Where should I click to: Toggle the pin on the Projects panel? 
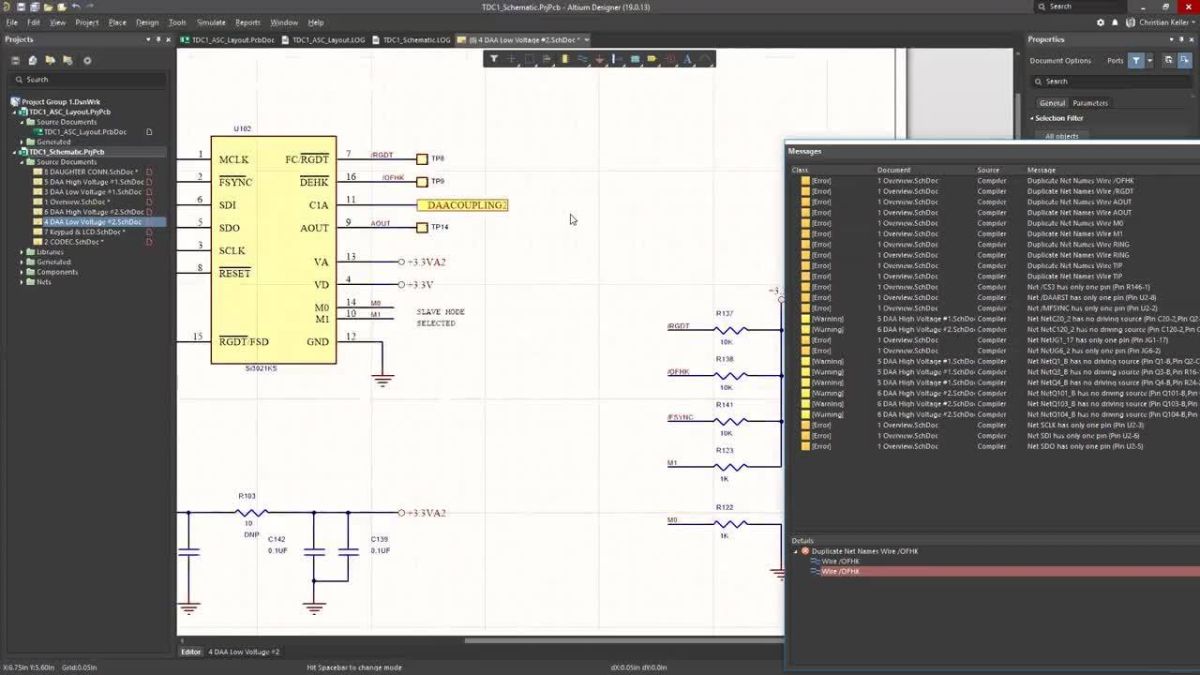coord(158,39)
